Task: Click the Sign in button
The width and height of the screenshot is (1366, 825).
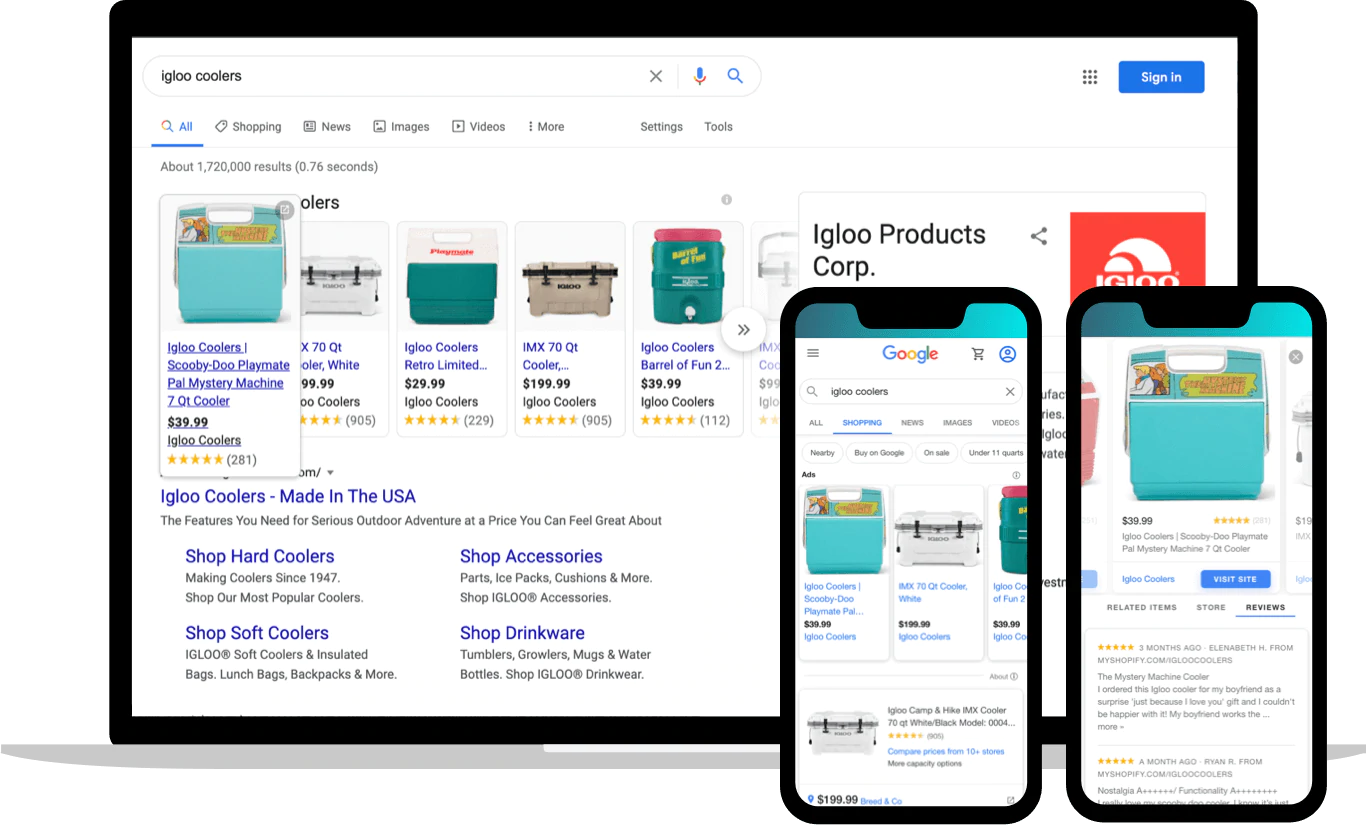Action: [1161, 77]
